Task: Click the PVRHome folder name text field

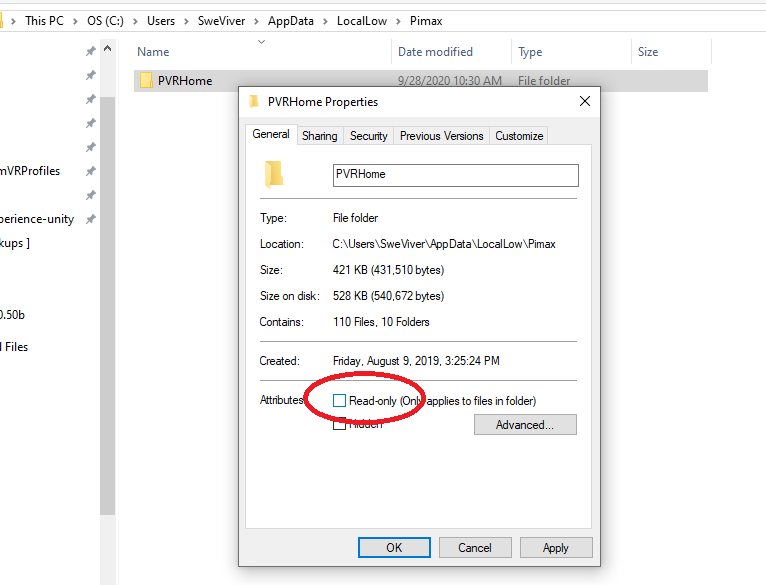Action: click(455, 175)
